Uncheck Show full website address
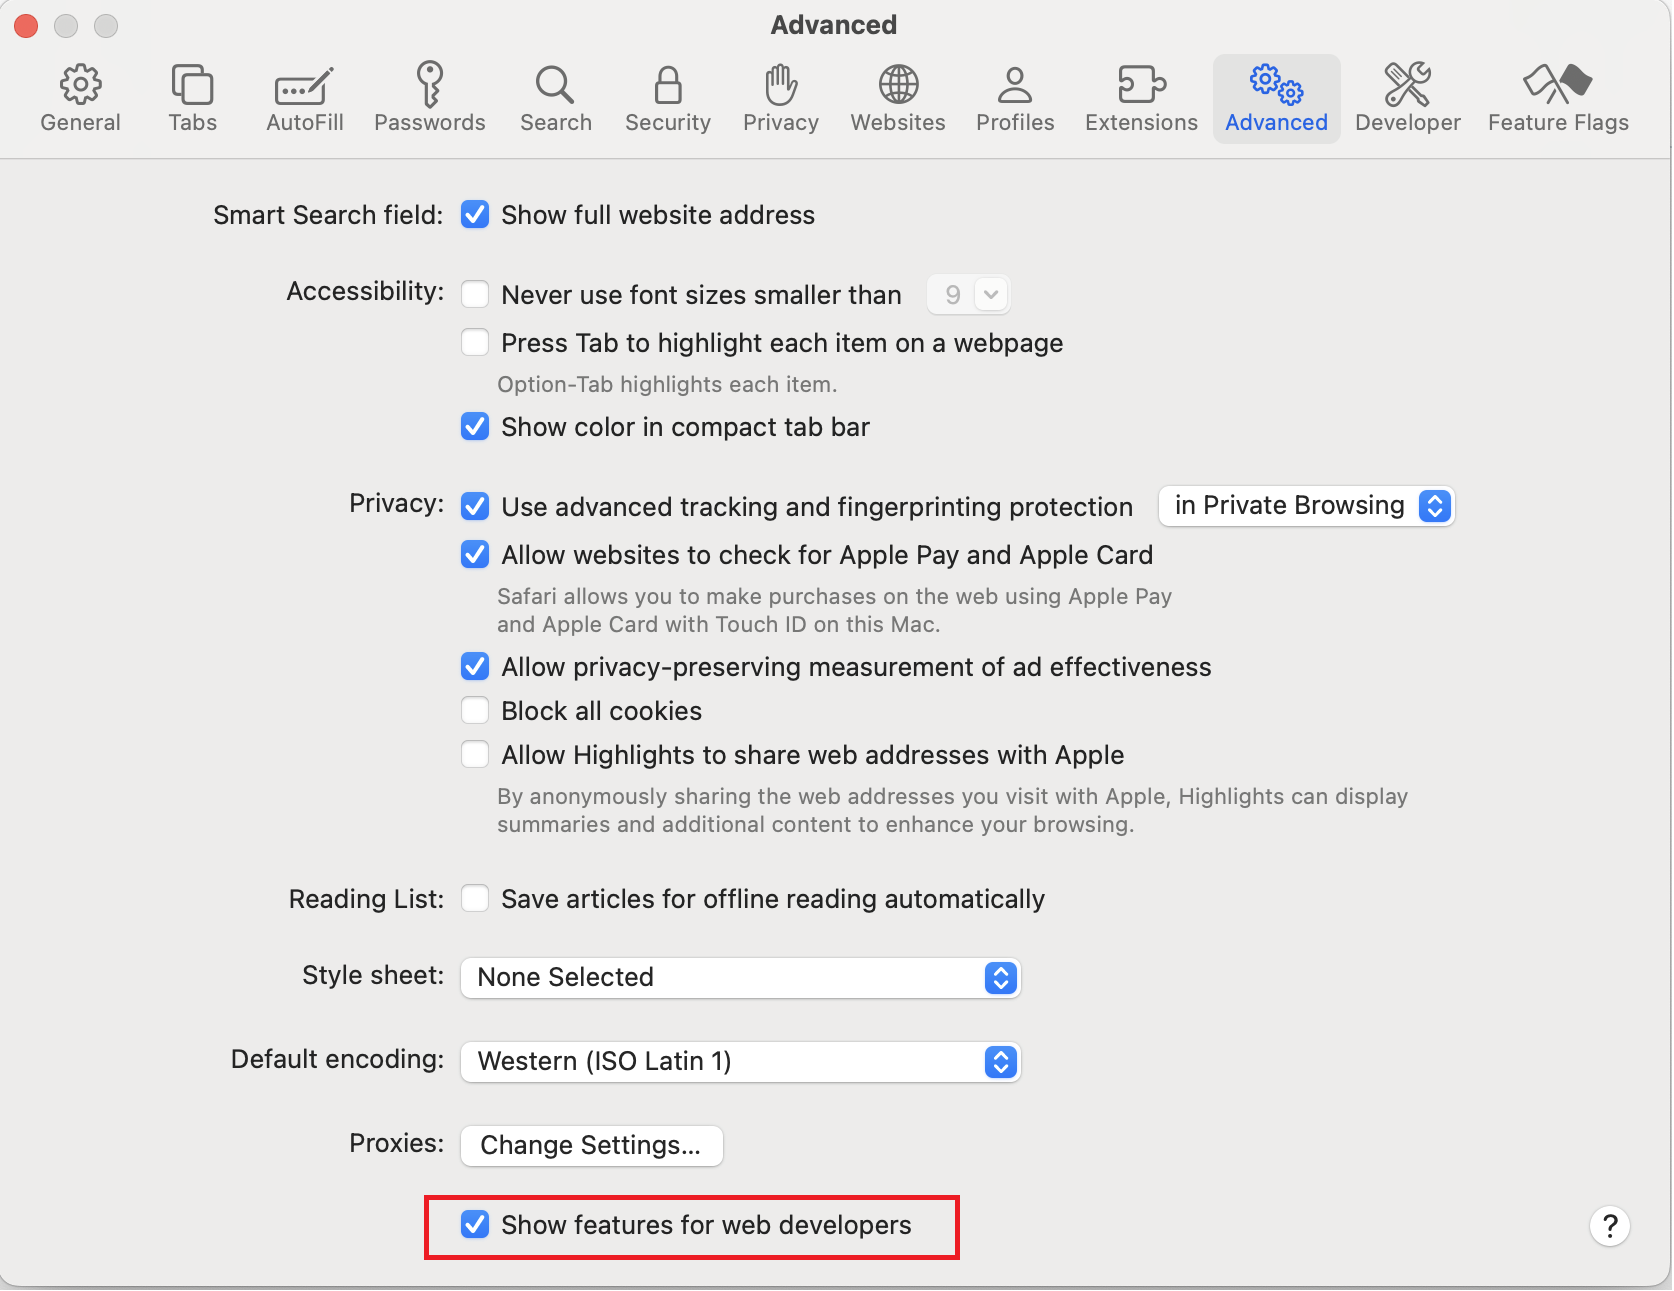Image resolution: width=1674 pixels, height=1291 pixels. point(475,215)
